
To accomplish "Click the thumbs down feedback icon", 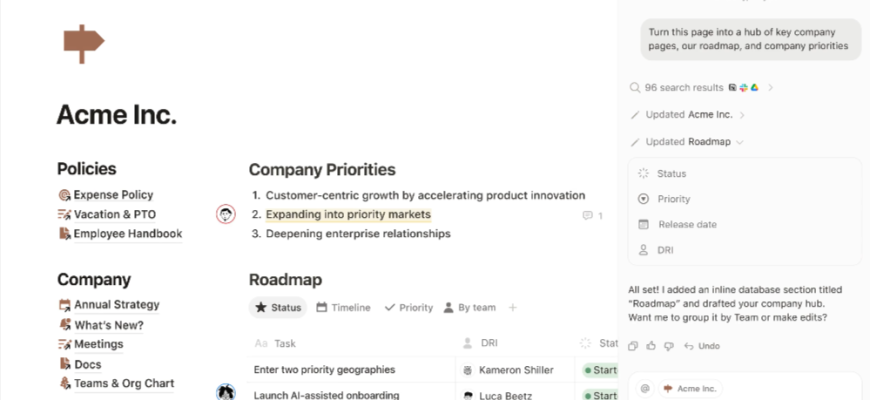I will (668, 346).
